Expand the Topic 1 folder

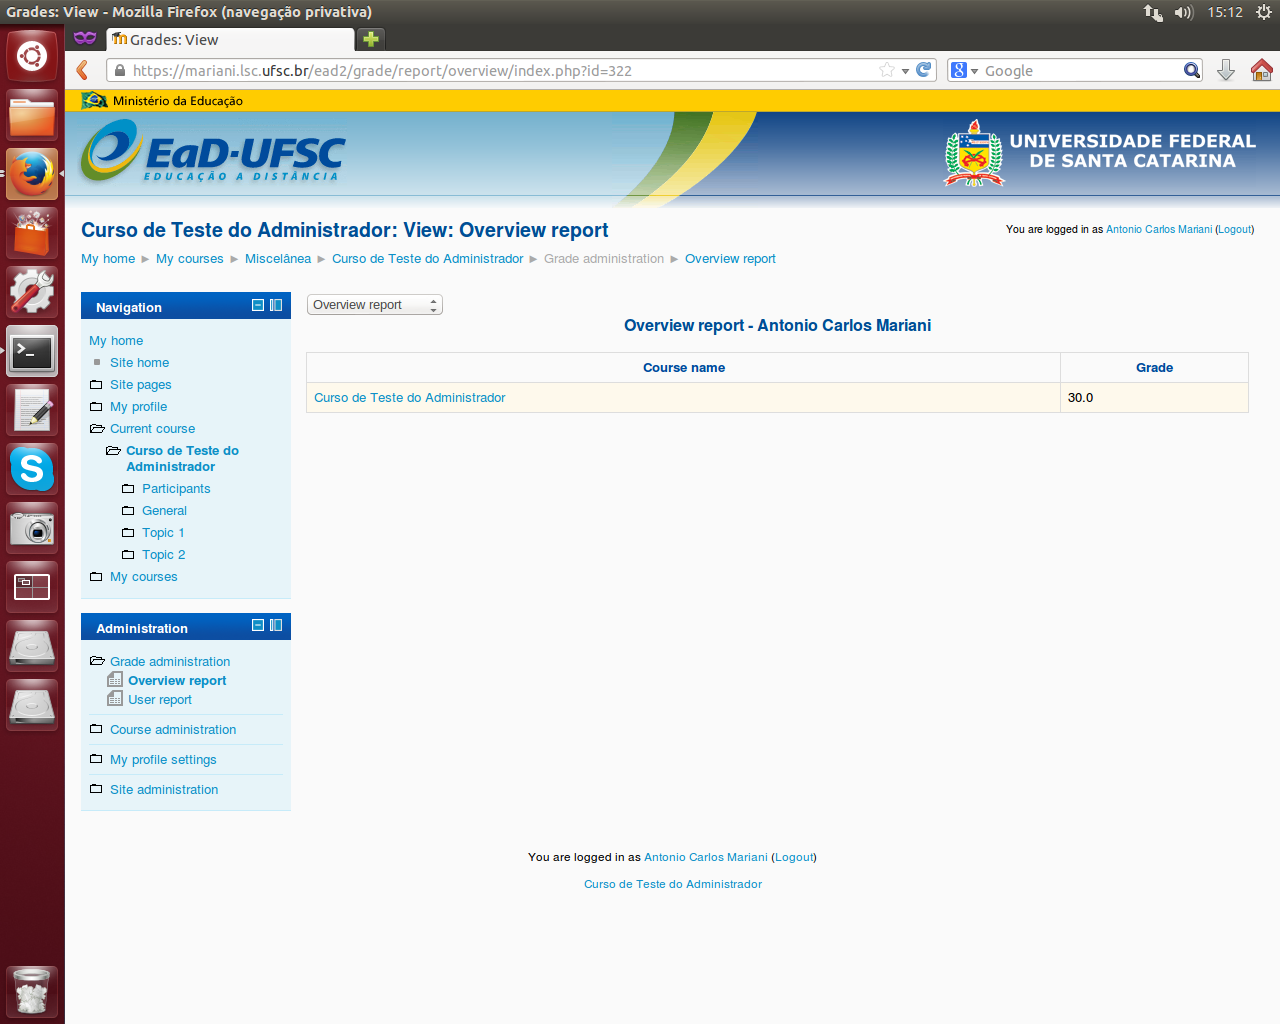[128, 532]
